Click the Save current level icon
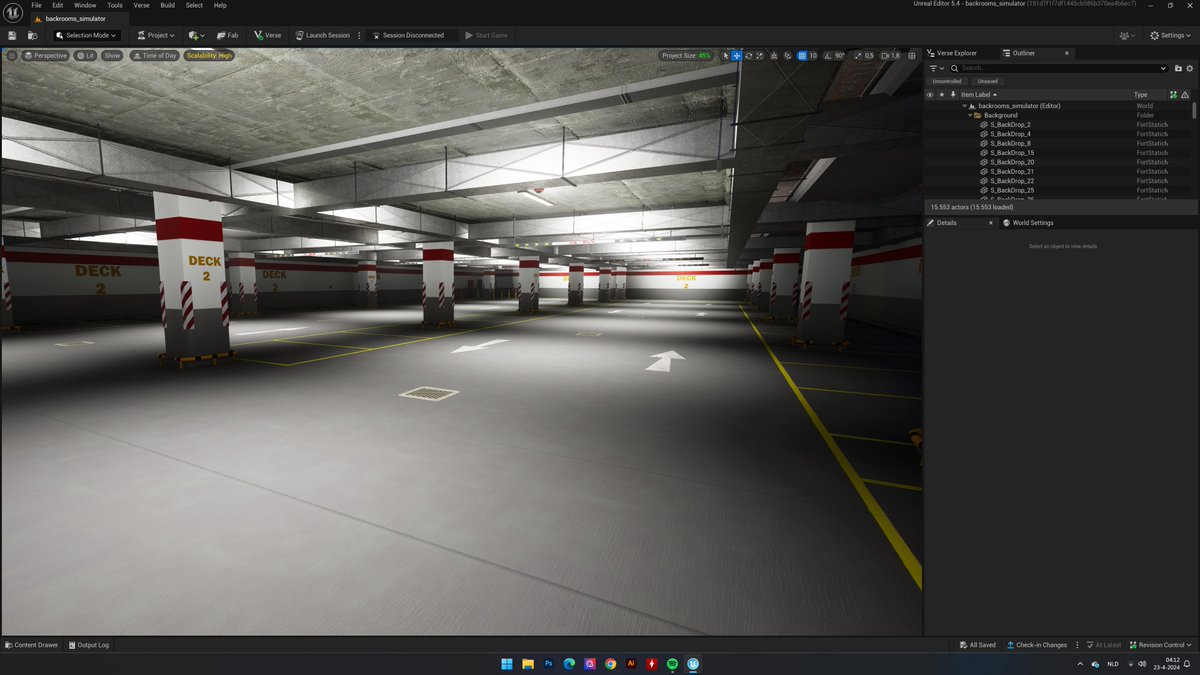The image size is (1200, 675). click(12, 35)
